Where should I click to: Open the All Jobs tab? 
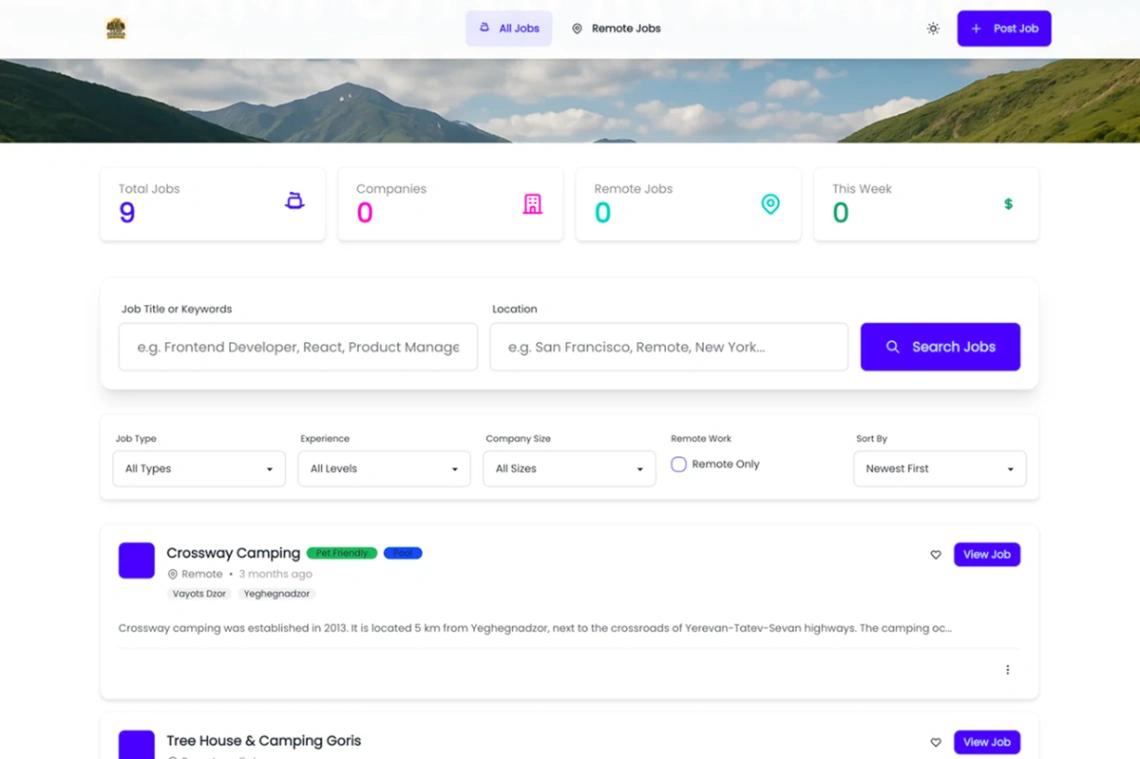(509, 28)
